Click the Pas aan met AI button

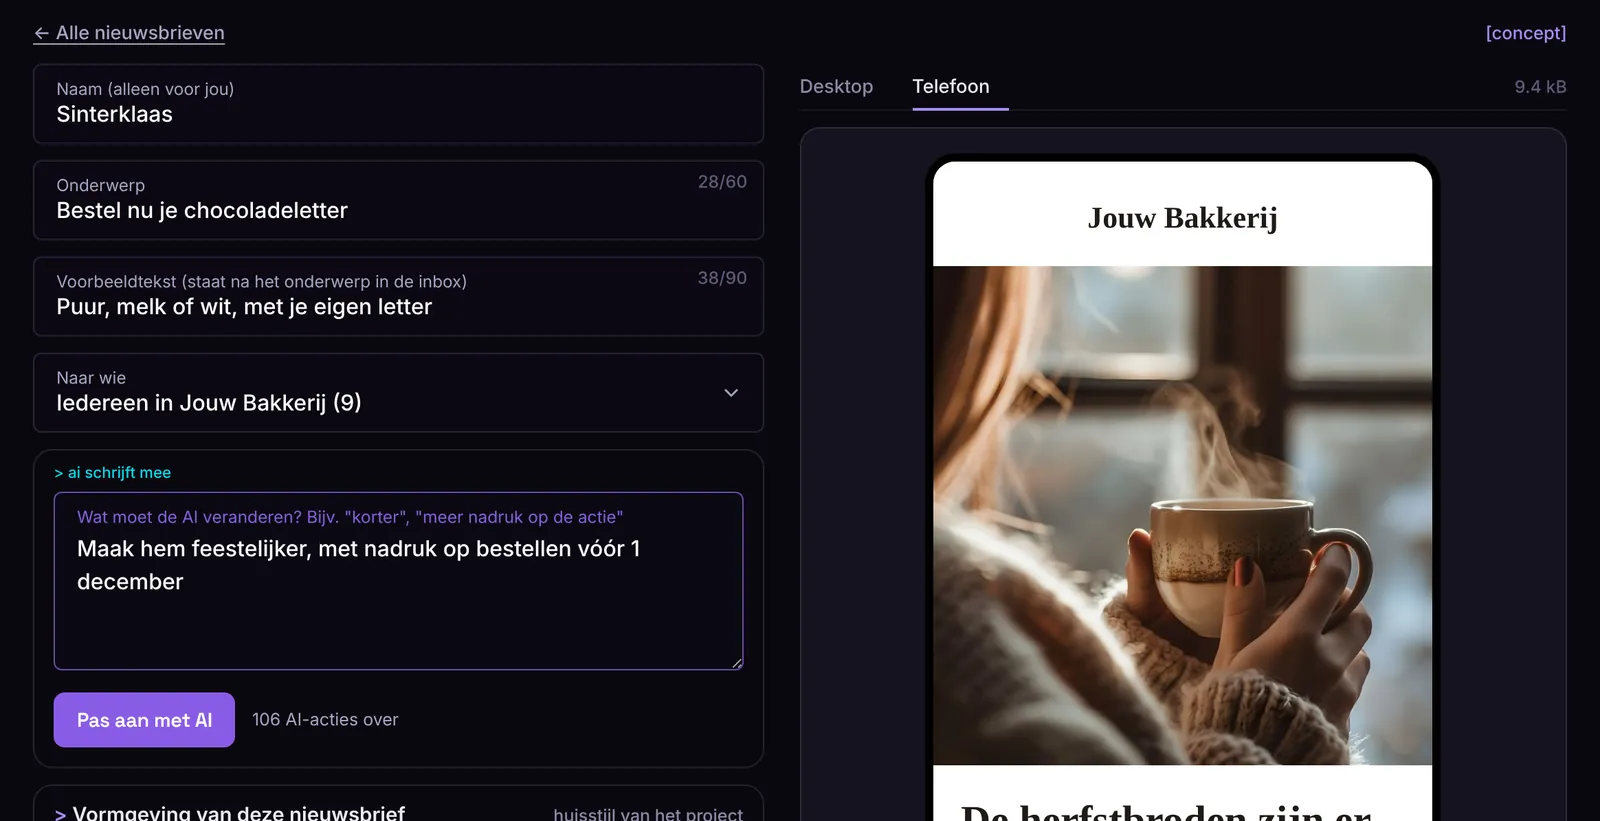click(144, 720)
